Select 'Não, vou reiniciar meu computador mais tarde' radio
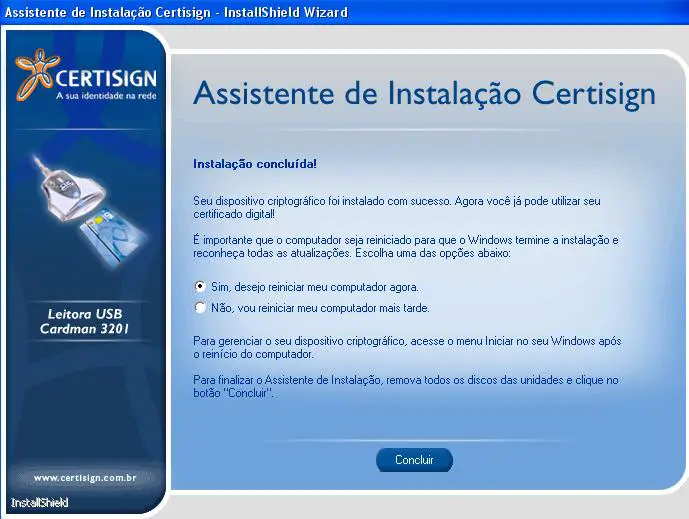Viewport: 689px width, 519px height. 200,308
